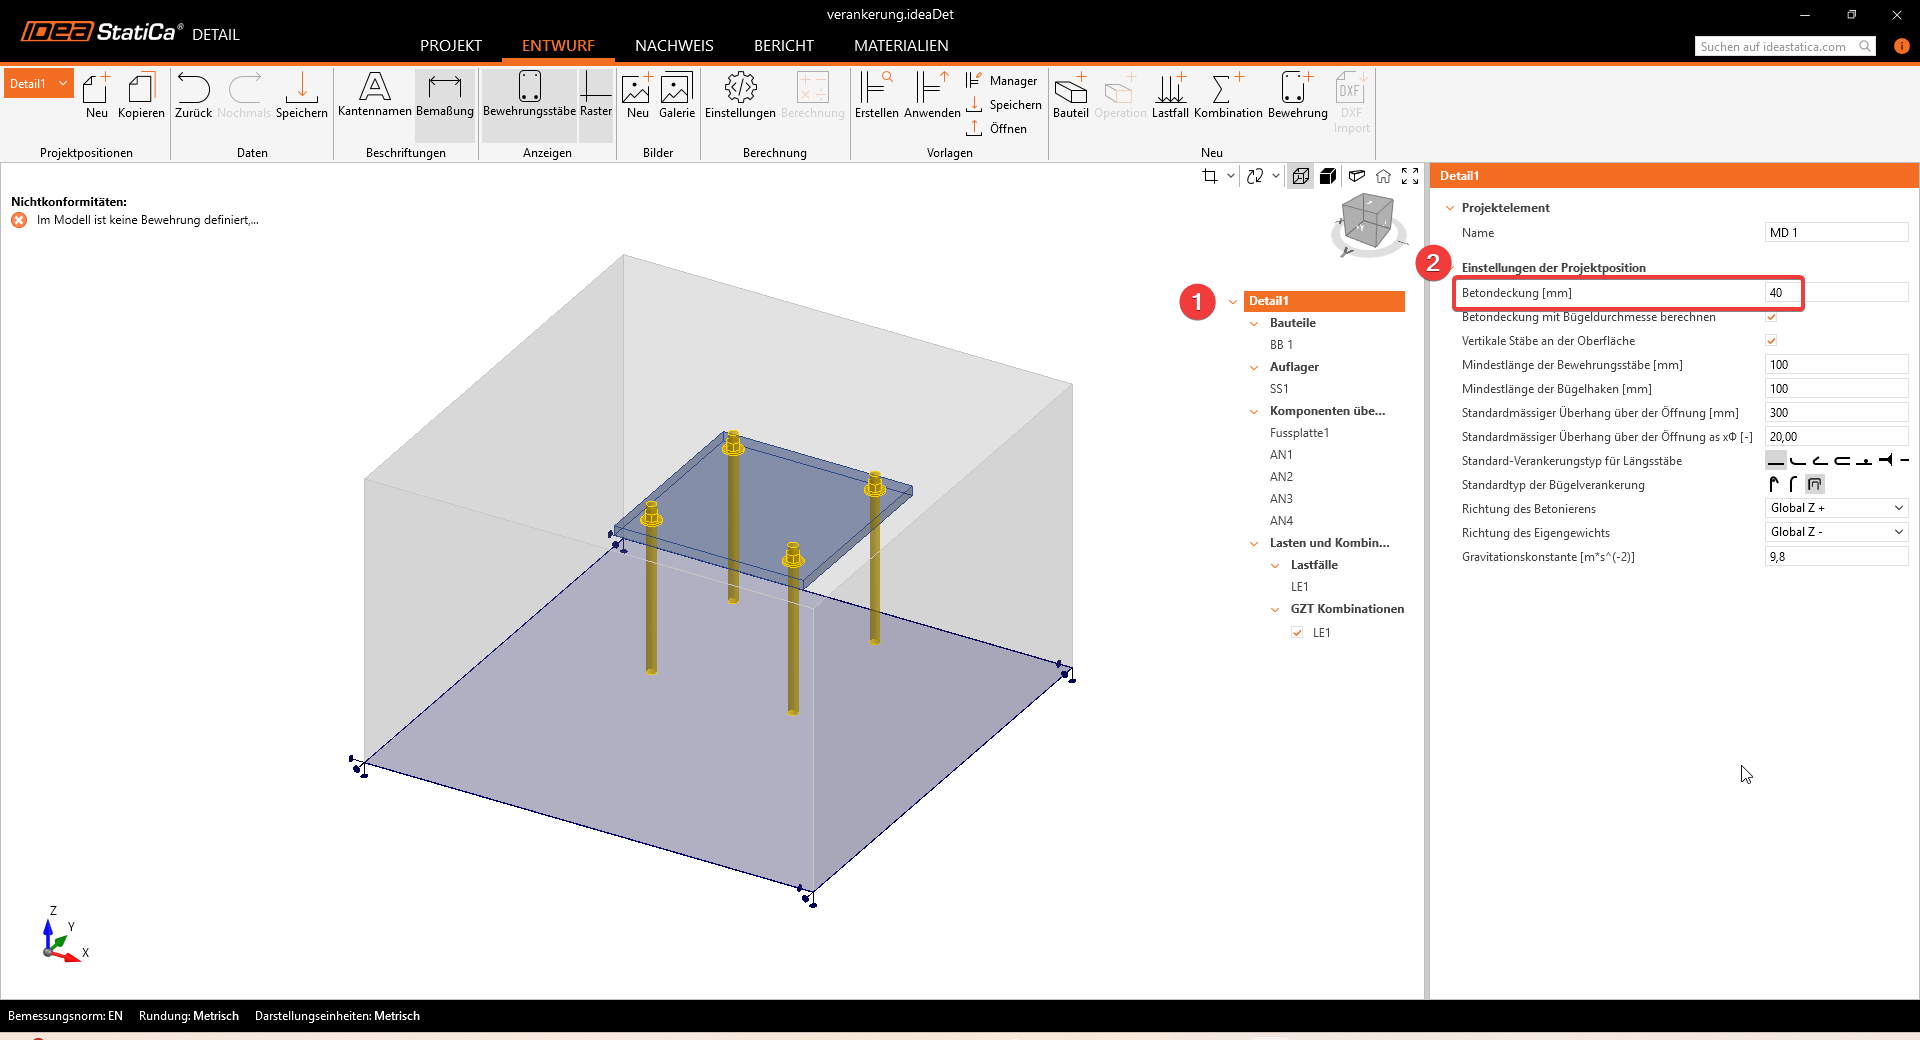Collapse the Bauteile tree section

click(x=1254, y=323)
